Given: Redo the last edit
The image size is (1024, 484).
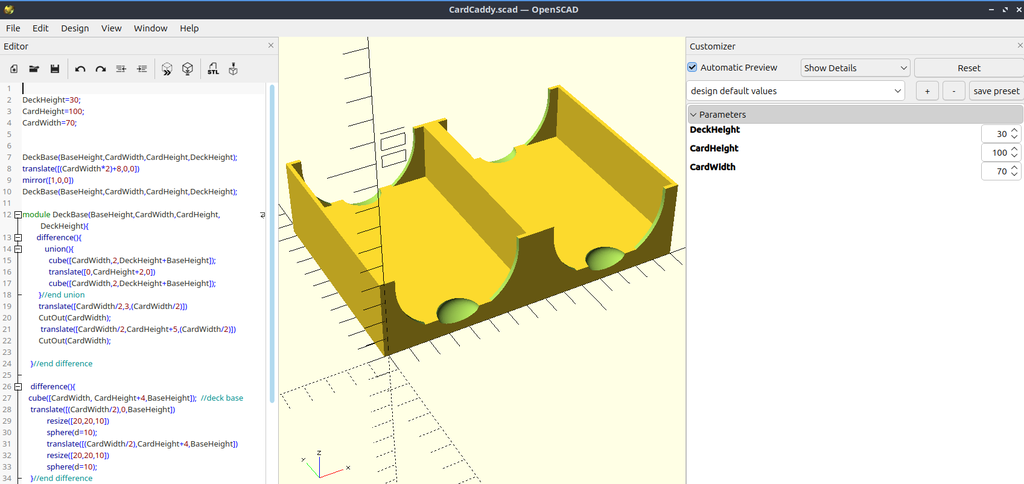Looking at the screenshot, I should pyautogui.click(x=101, y=69).
